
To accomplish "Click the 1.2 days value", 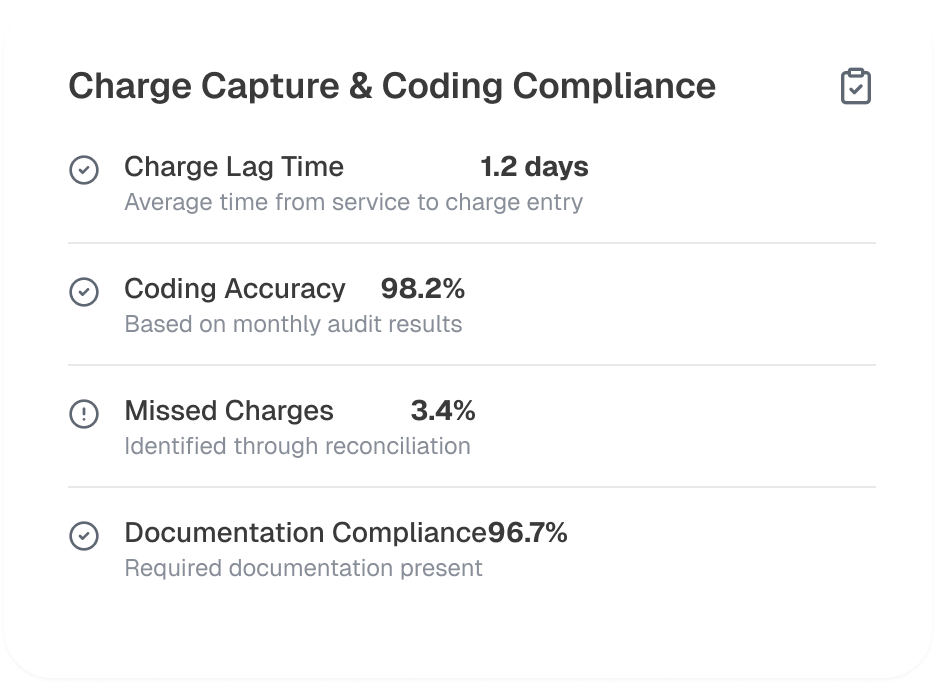I will [x=534, y=167].
